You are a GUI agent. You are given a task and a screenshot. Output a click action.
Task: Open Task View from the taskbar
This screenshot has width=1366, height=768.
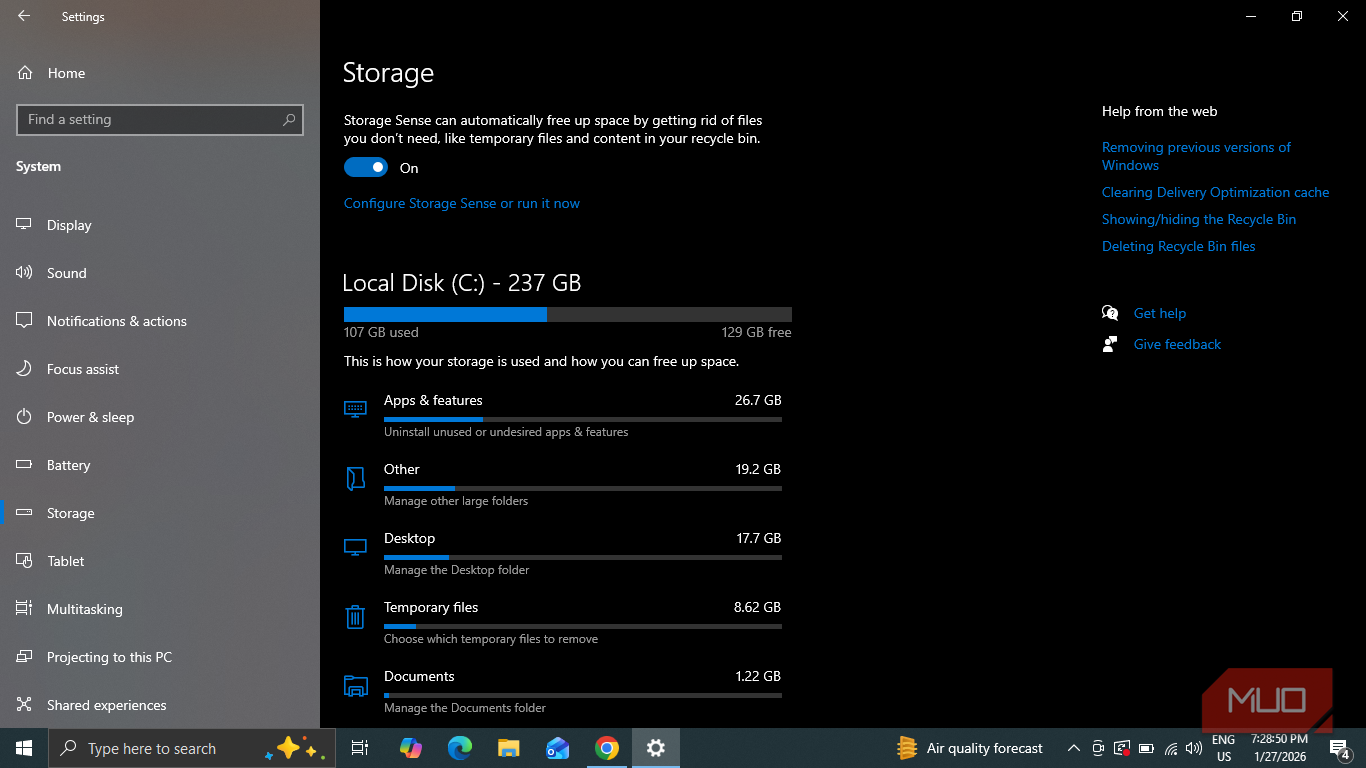point(360,748)
